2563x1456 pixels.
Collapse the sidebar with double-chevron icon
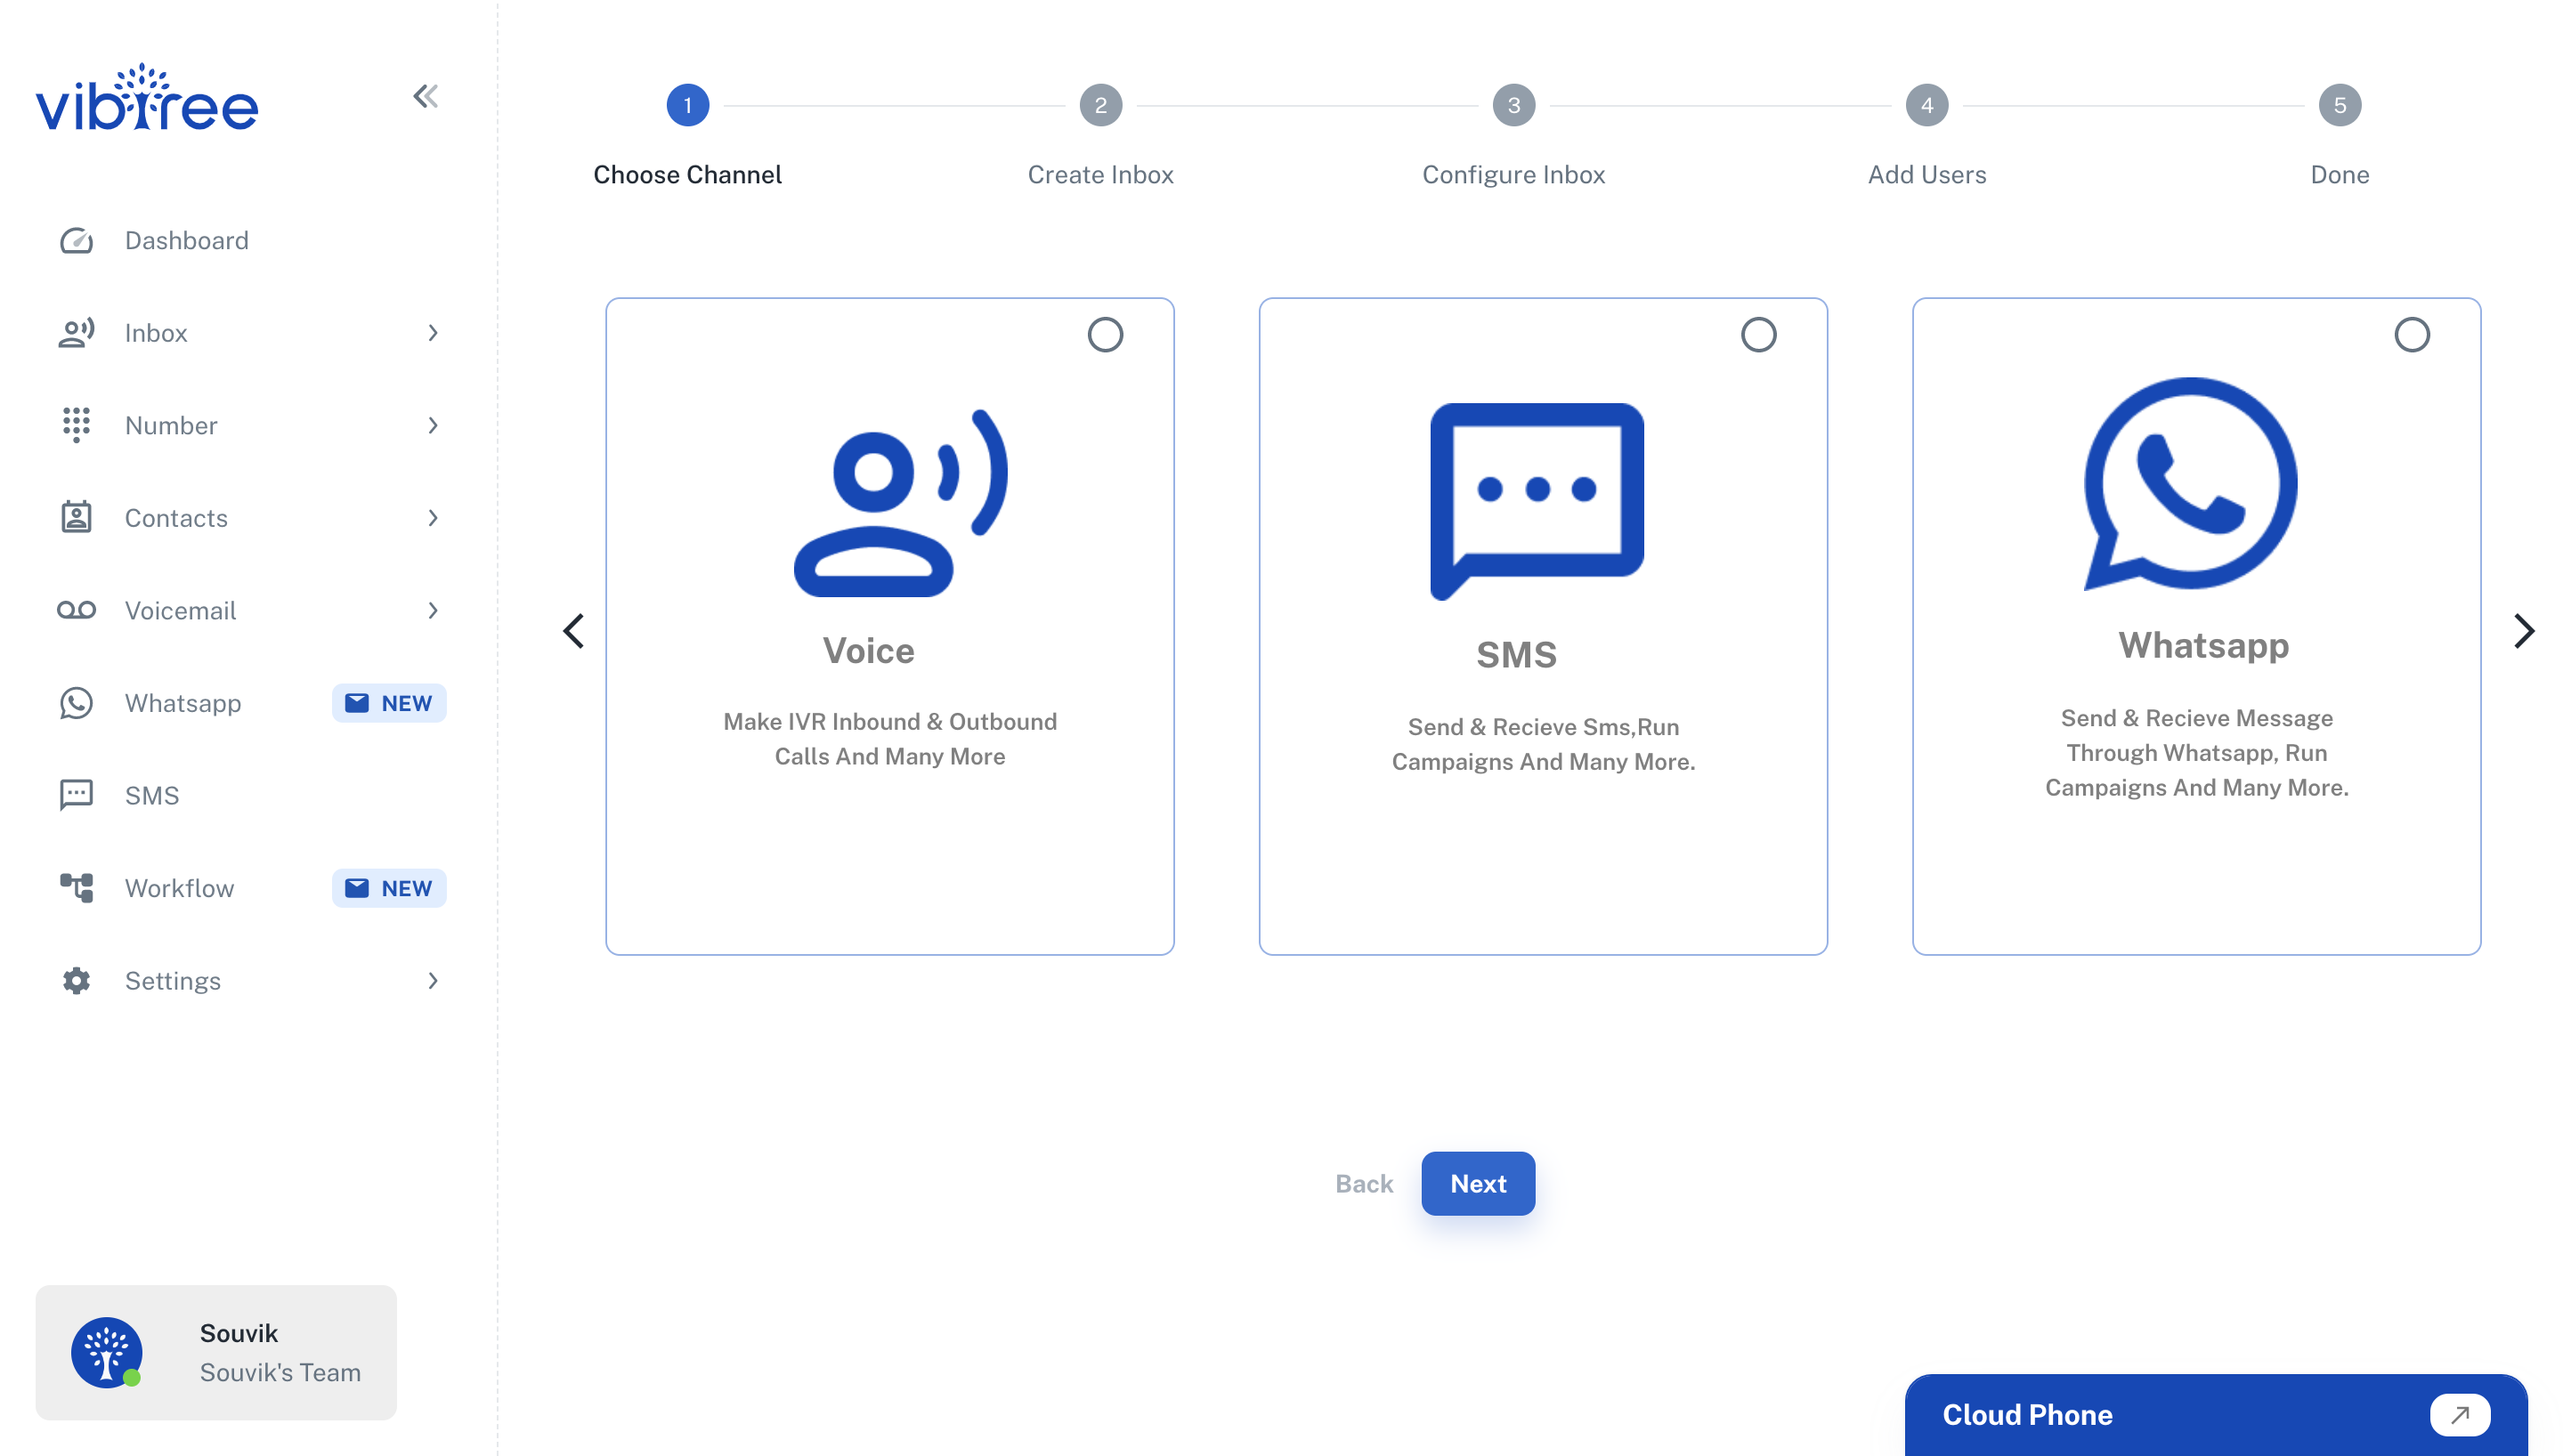pyautogui.click(x=425, y=97)
